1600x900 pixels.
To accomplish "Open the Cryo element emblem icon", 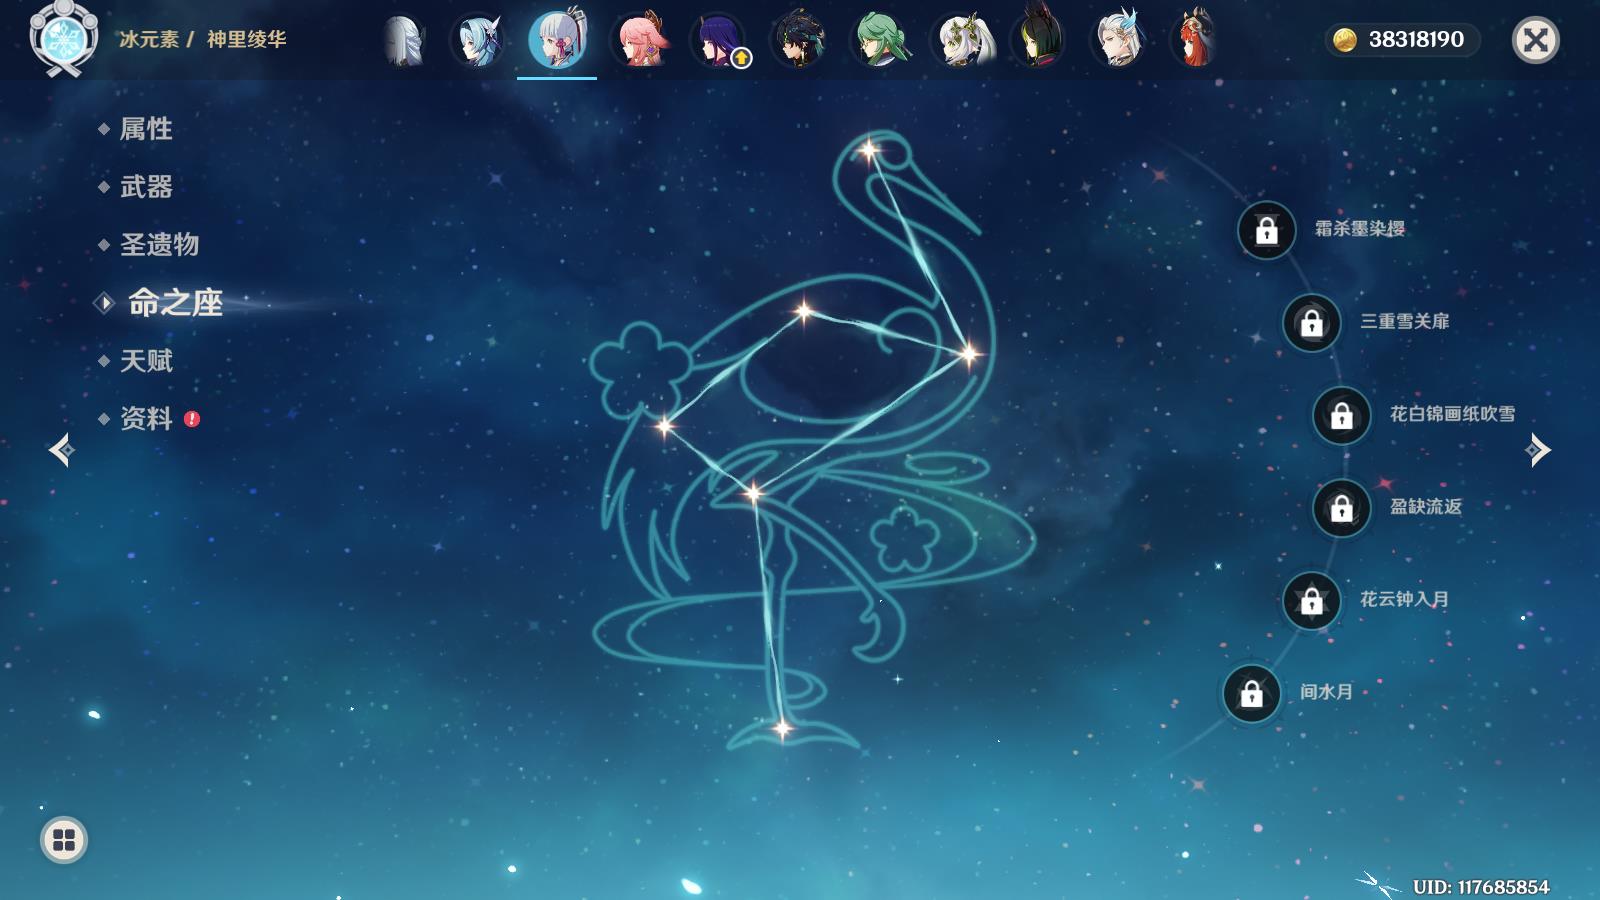I will (x=64, y=39).
